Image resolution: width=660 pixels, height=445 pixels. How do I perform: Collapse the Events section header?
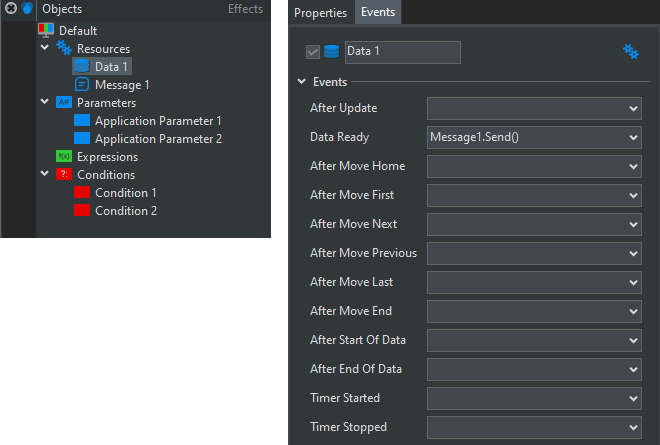pos(302,82)
